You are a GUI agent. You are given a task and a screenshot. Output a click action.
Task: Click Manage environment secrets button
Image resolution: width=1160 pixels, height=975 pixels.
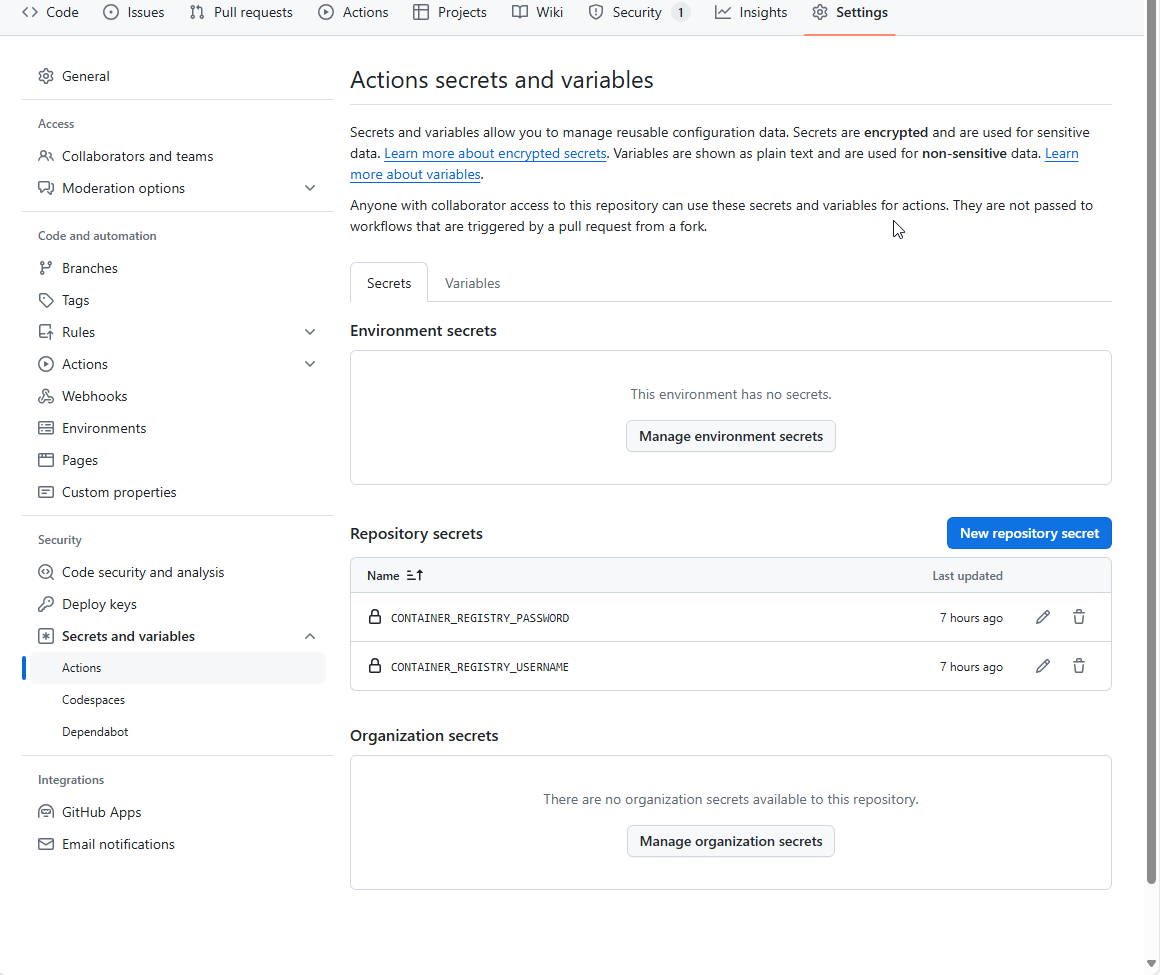pos(731,436)
